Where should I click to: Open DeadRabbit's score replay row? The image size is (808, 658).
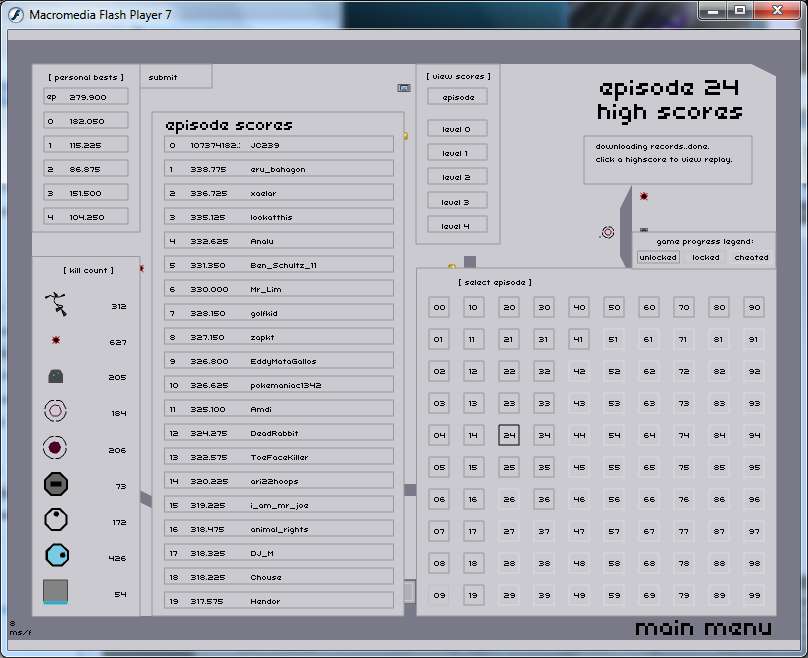click(279, 433)
